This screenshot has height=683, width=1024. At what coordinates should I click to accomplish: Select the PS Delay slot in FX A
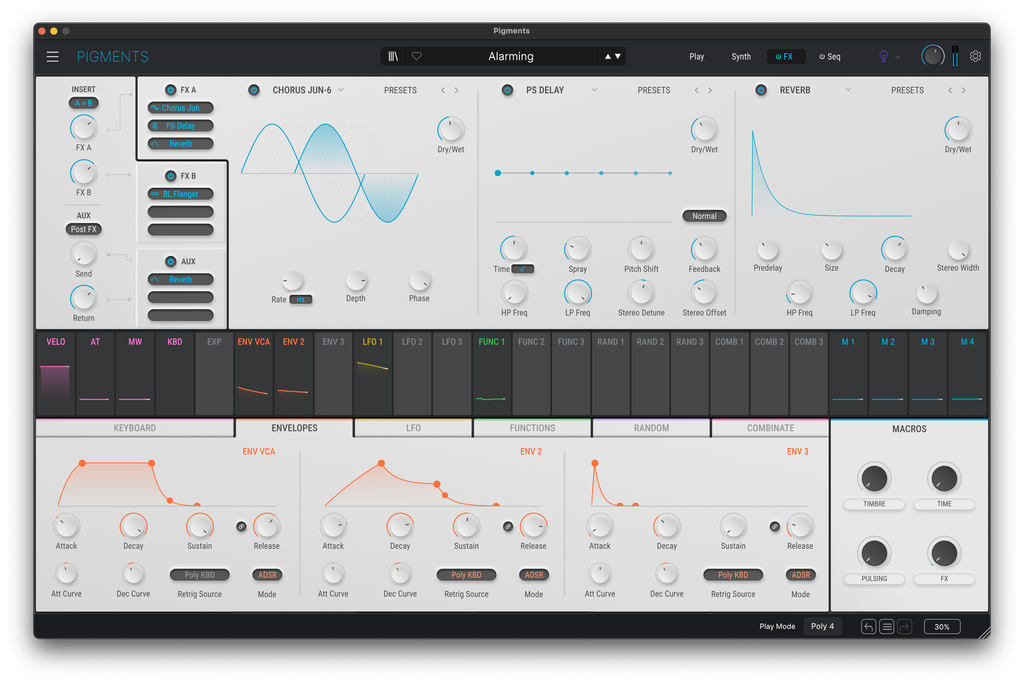[x=181, y=126]
